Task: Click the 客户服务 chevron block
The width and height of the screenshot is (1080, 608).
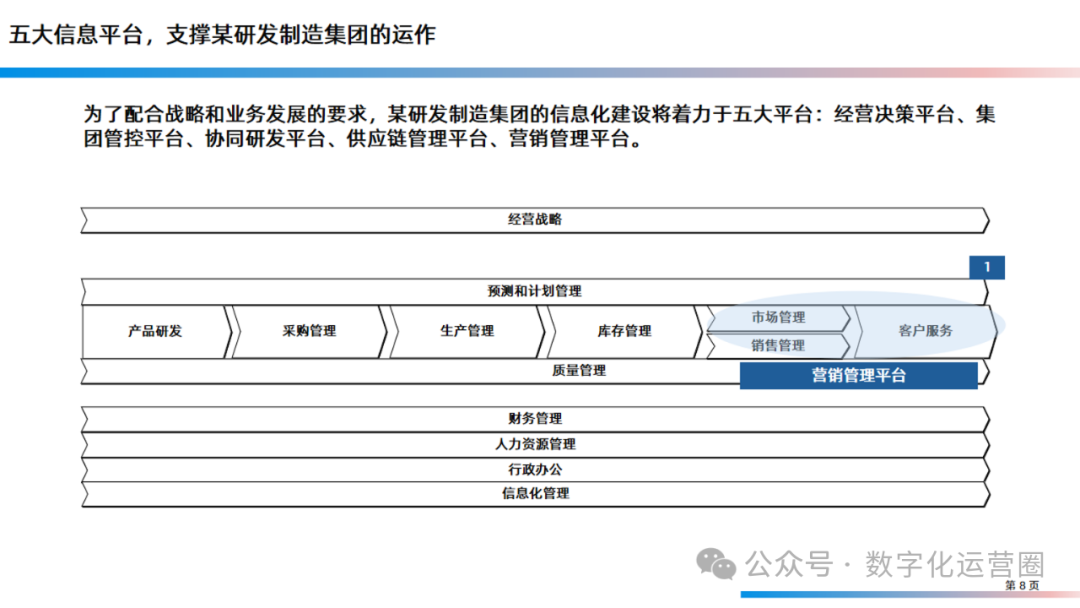Action: (925, 331)
